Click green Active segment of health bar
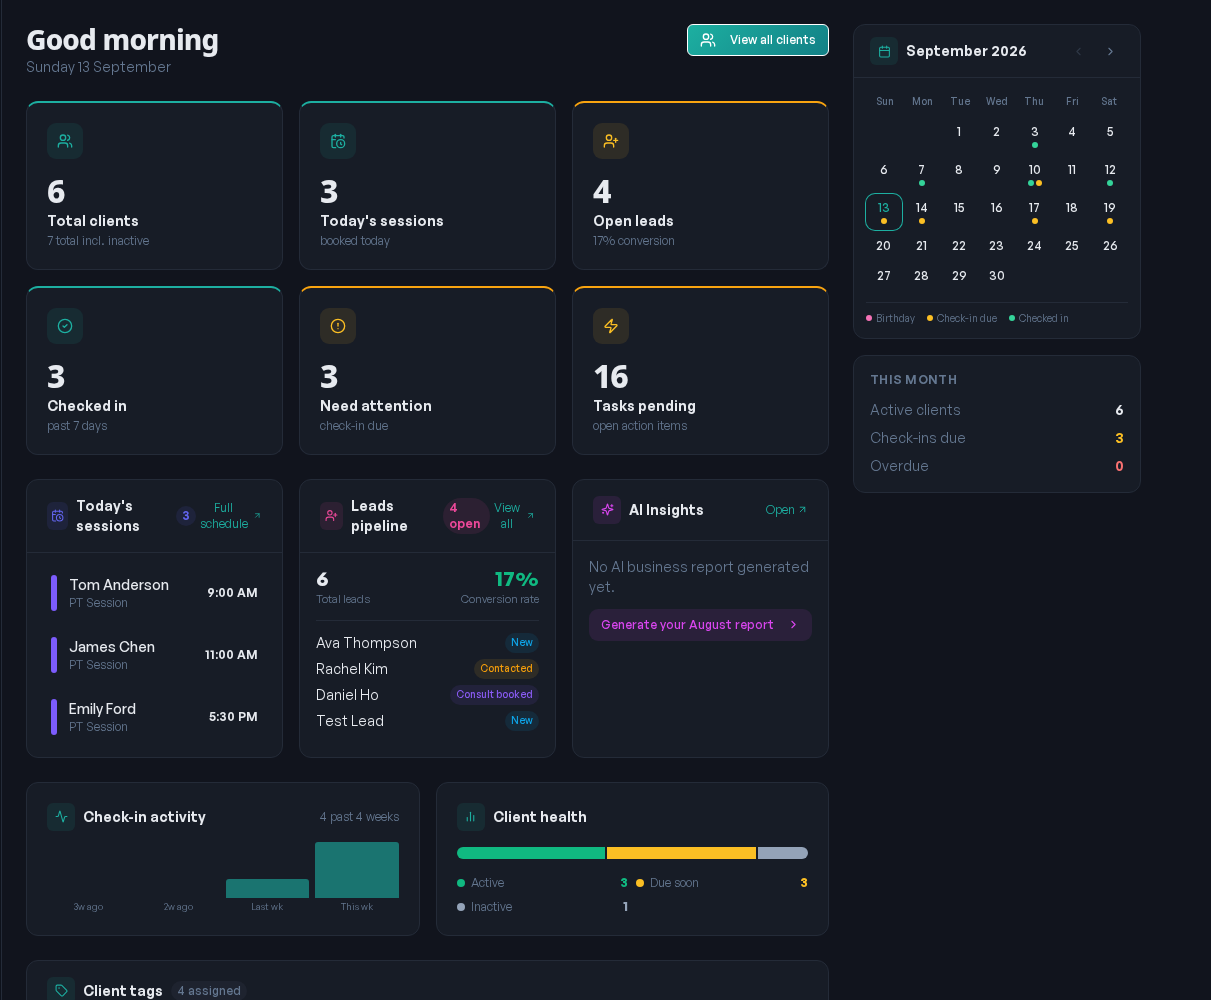Screen dimensions: 1211x1000 click(x=531, y=853)
